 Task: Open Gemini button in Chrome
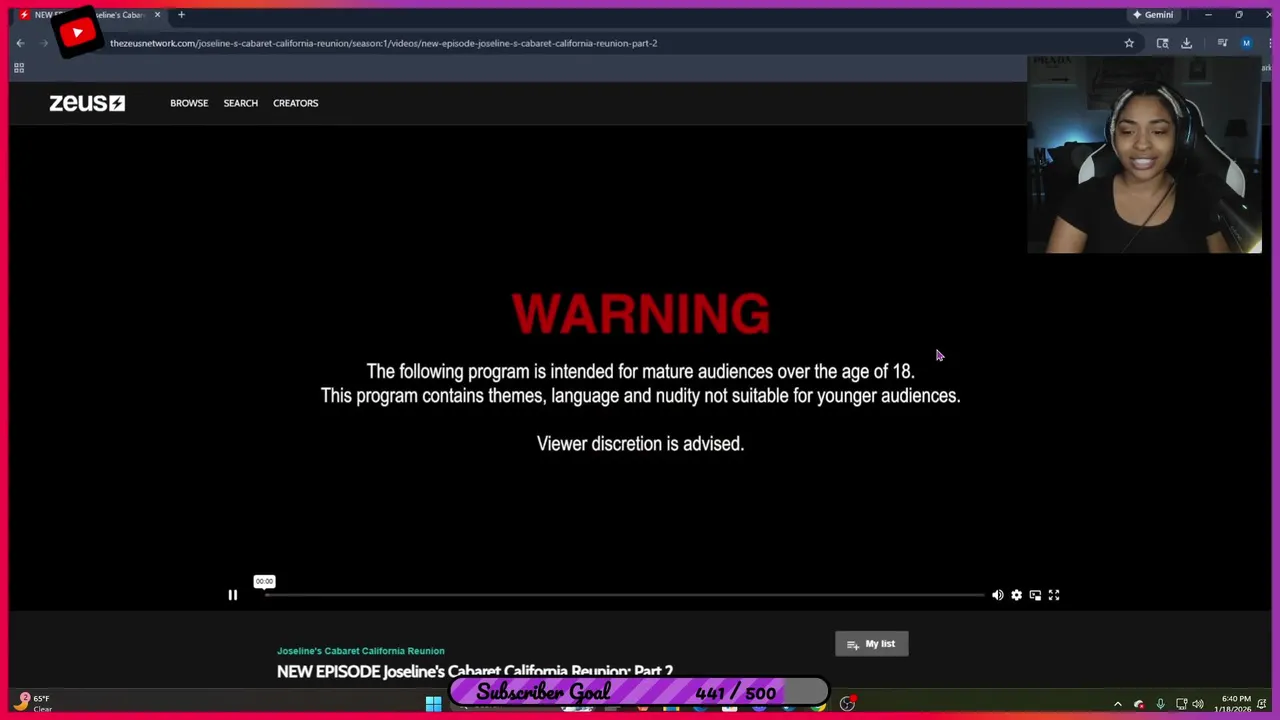(x=1153, y=15)
